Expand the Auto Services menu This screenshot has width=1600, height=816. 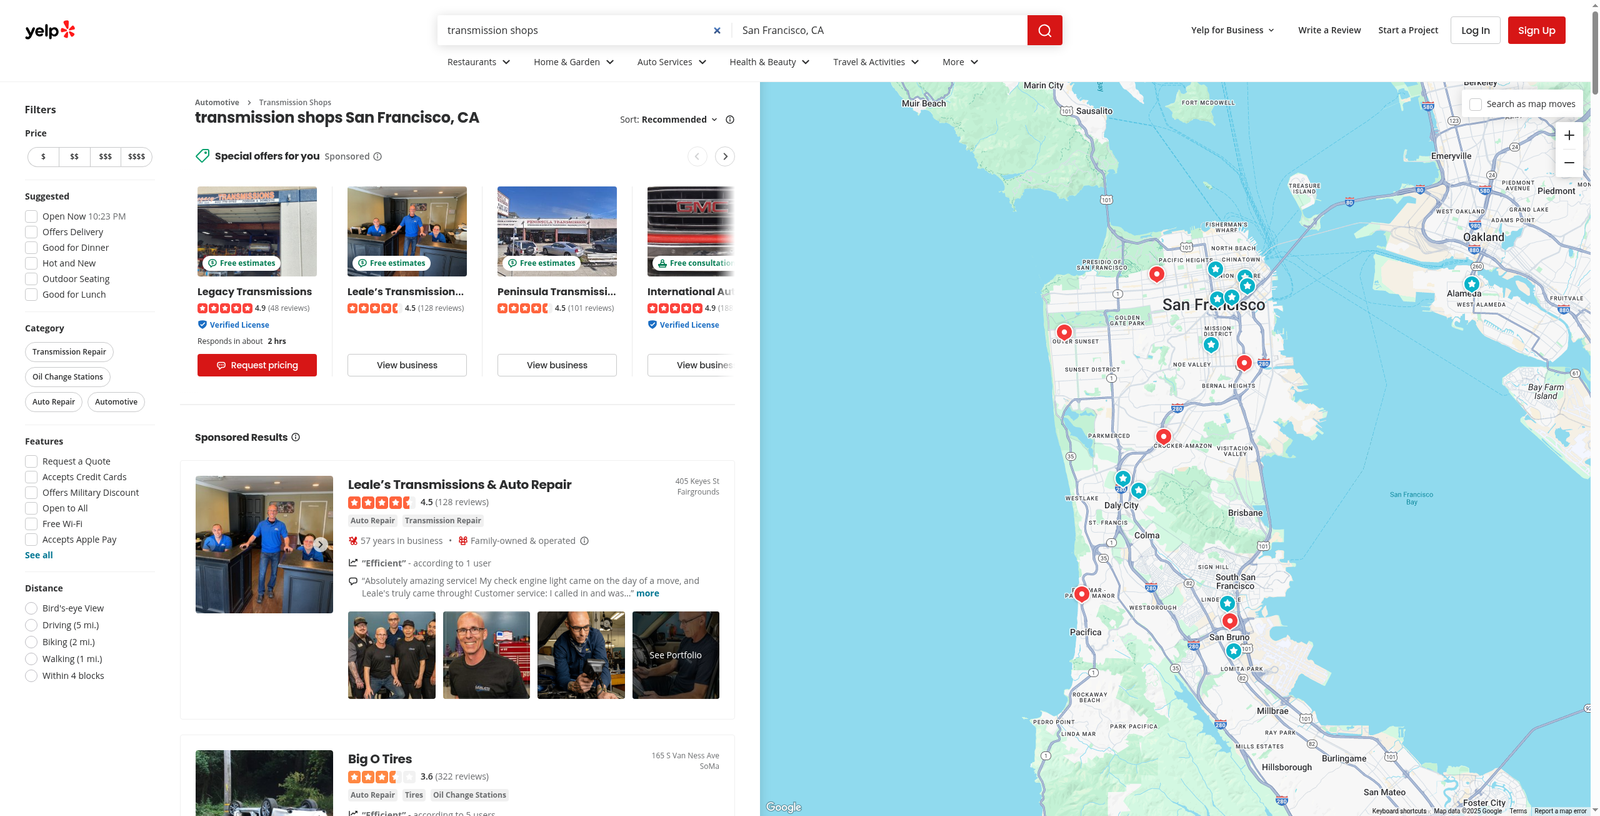pos(672,62)
